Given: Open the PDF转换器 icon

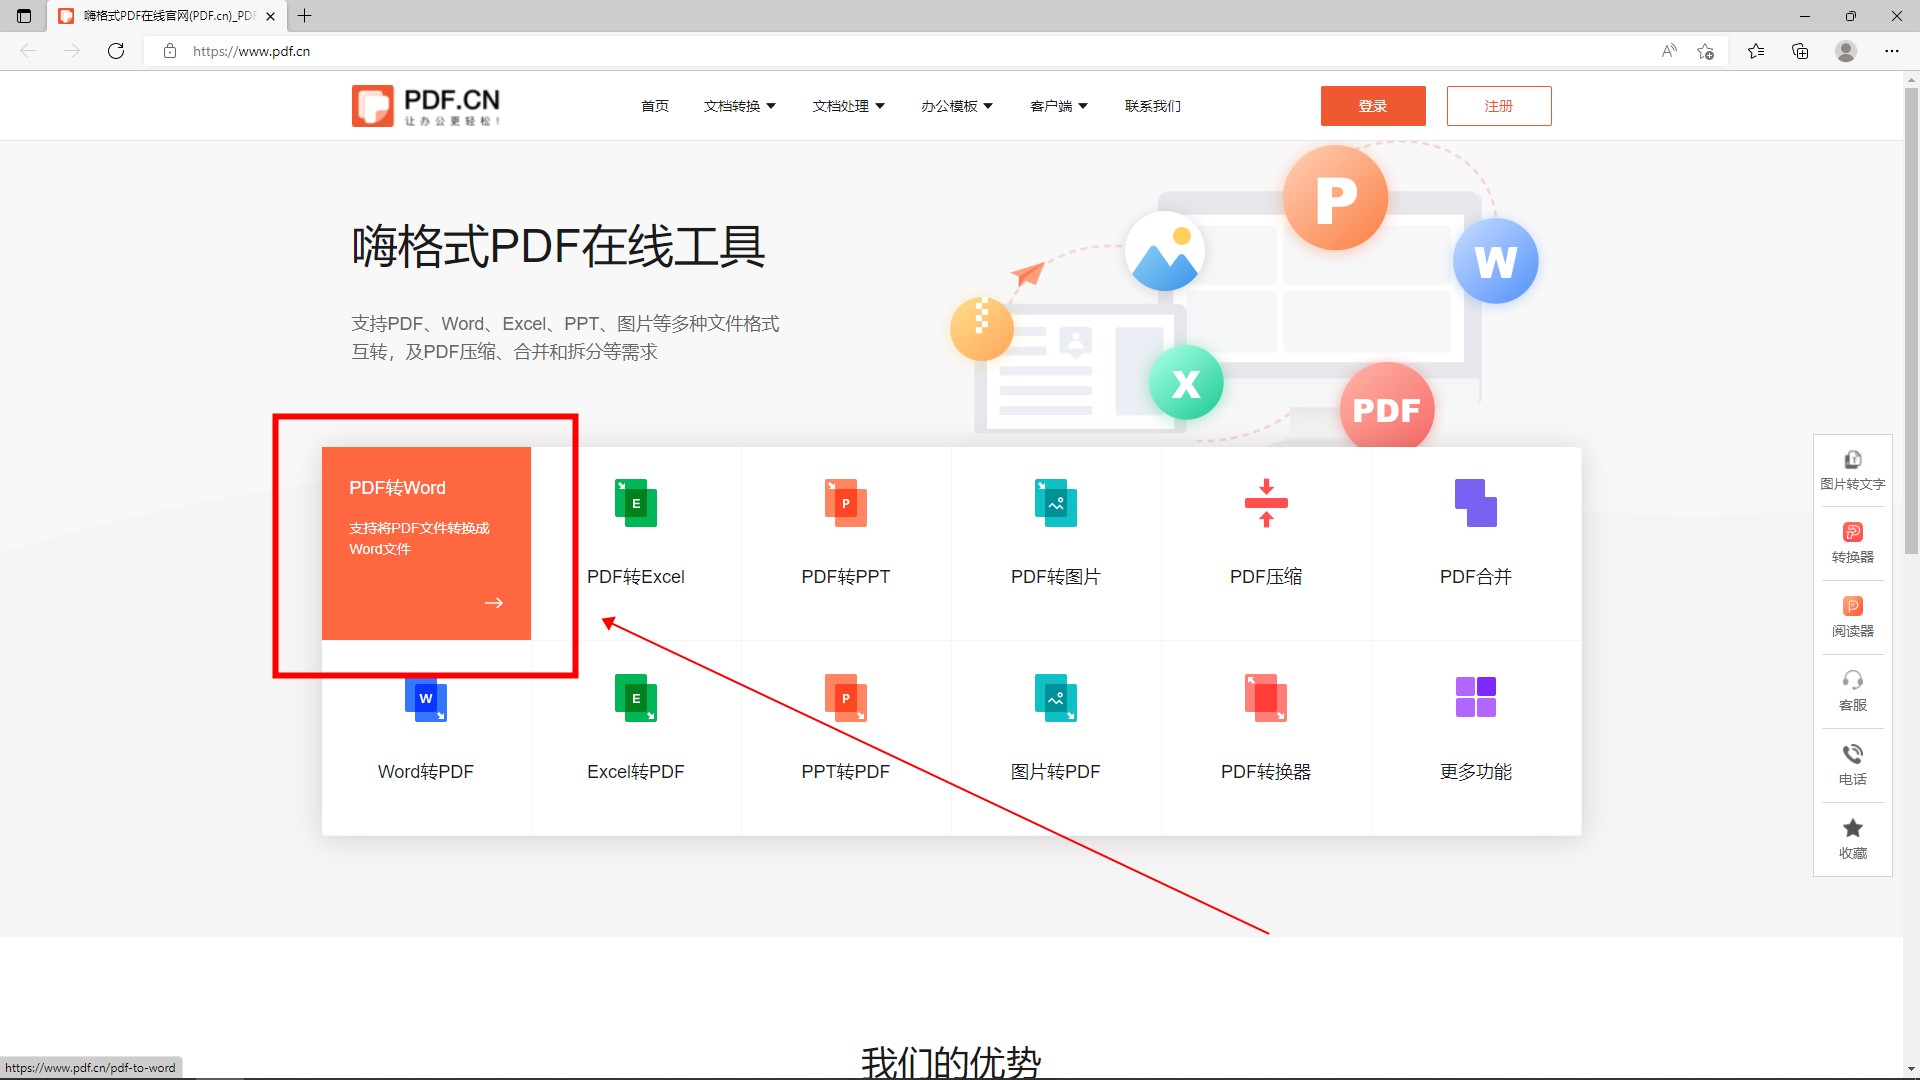Looking at the screenshot, I should [x=1266, y=698].
